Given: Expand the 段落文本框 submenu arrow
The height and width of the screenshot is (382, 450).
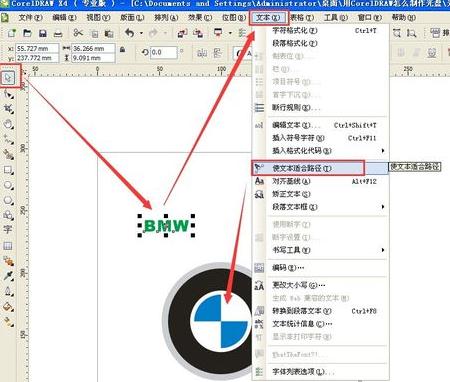Looking at the screenshot, I should tap(383, 207).
